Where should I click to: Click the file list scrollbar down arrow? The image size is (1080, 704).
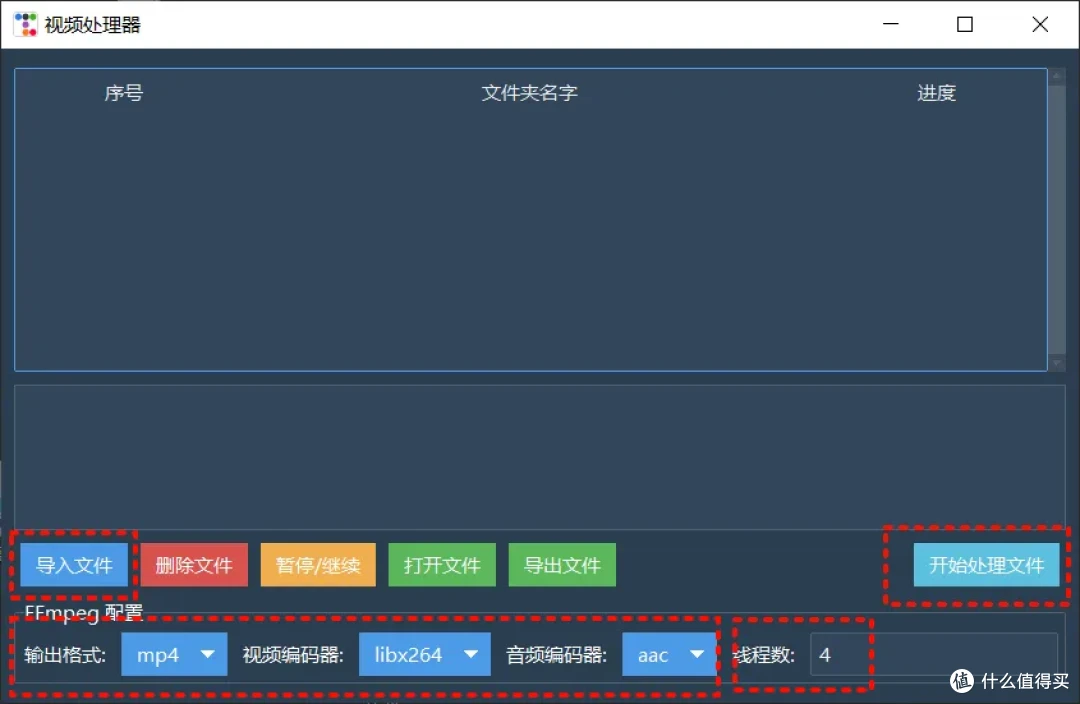pos(1057,363)
